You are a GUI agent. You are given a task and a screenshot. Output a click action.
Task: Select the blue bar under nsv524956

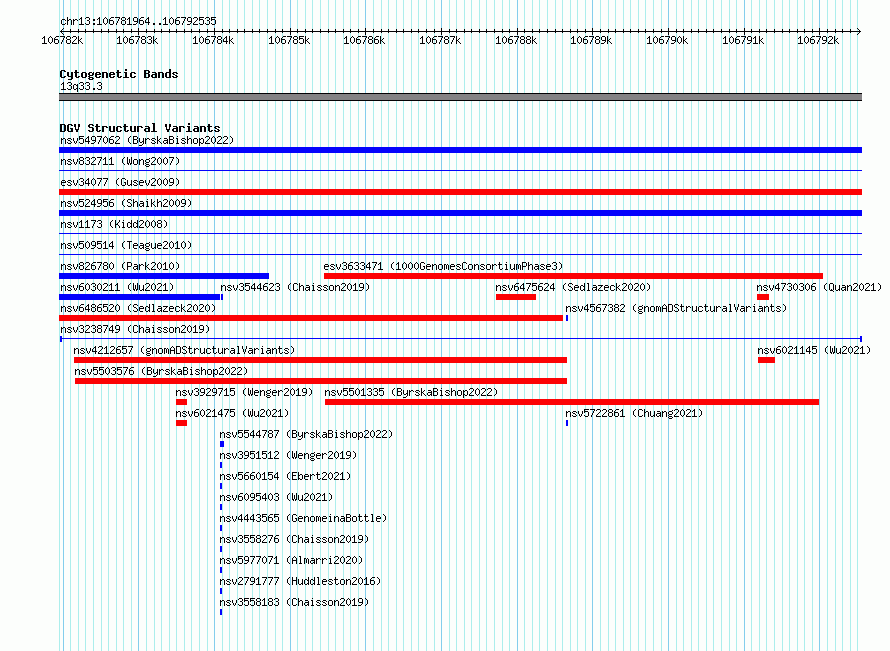460,213
